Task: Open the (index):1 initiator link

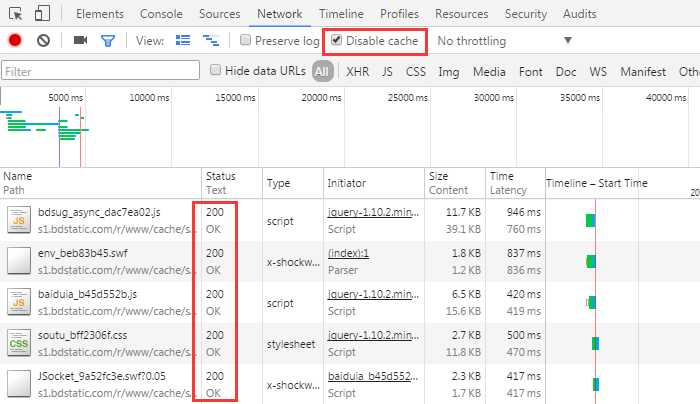Action: pos(348,253)
